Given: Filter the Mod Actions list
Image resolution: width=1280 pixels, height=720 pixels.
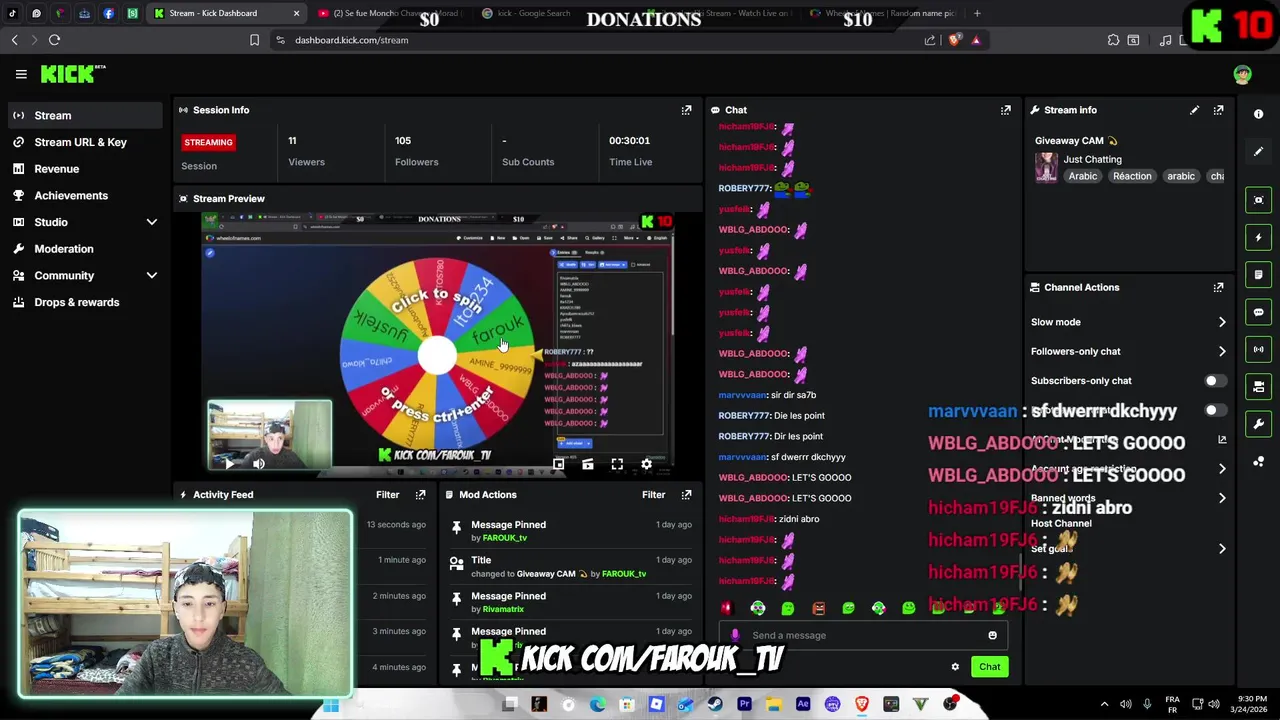Looking at the screenshot, I should point(653,494).
